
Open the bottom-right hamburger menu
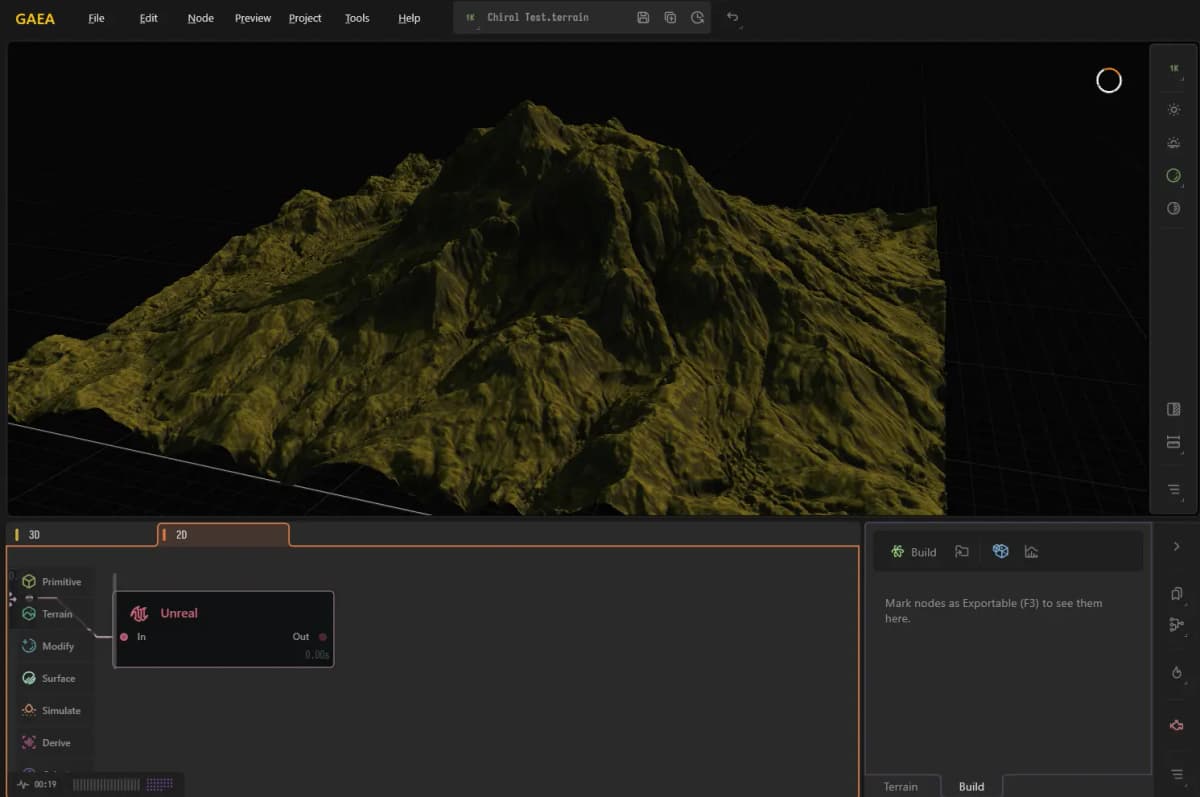(1176, 774)
